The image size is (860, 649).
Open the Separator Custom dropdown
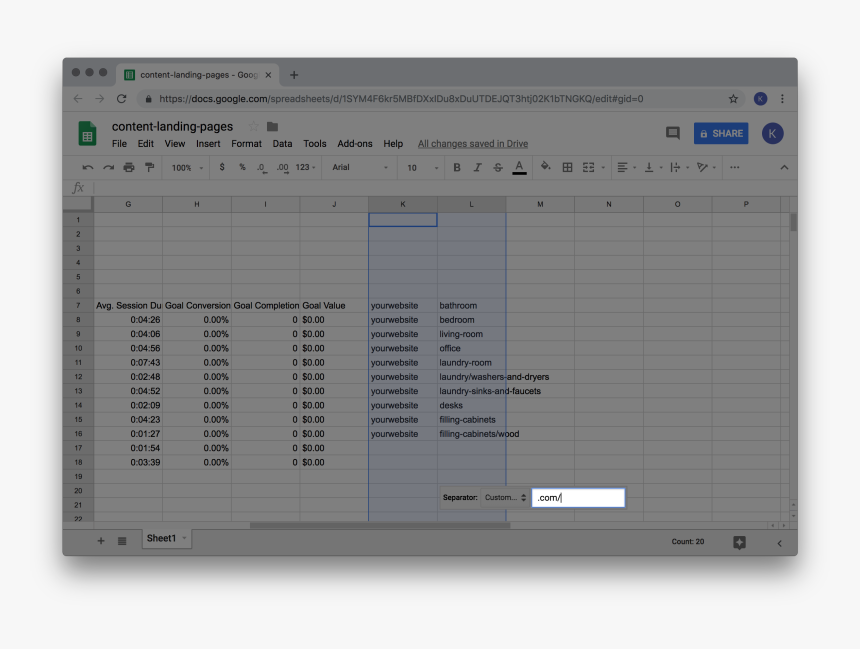click(x=505, y=498)
